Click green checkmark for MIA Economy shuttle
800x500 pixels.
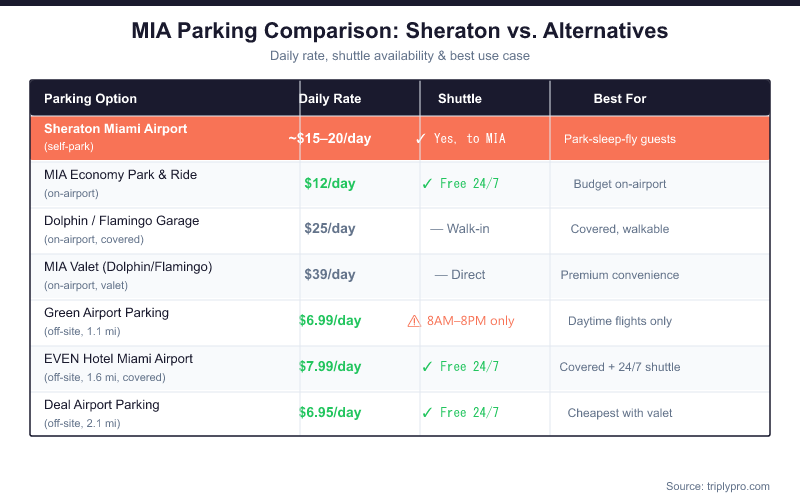point(427,184)
